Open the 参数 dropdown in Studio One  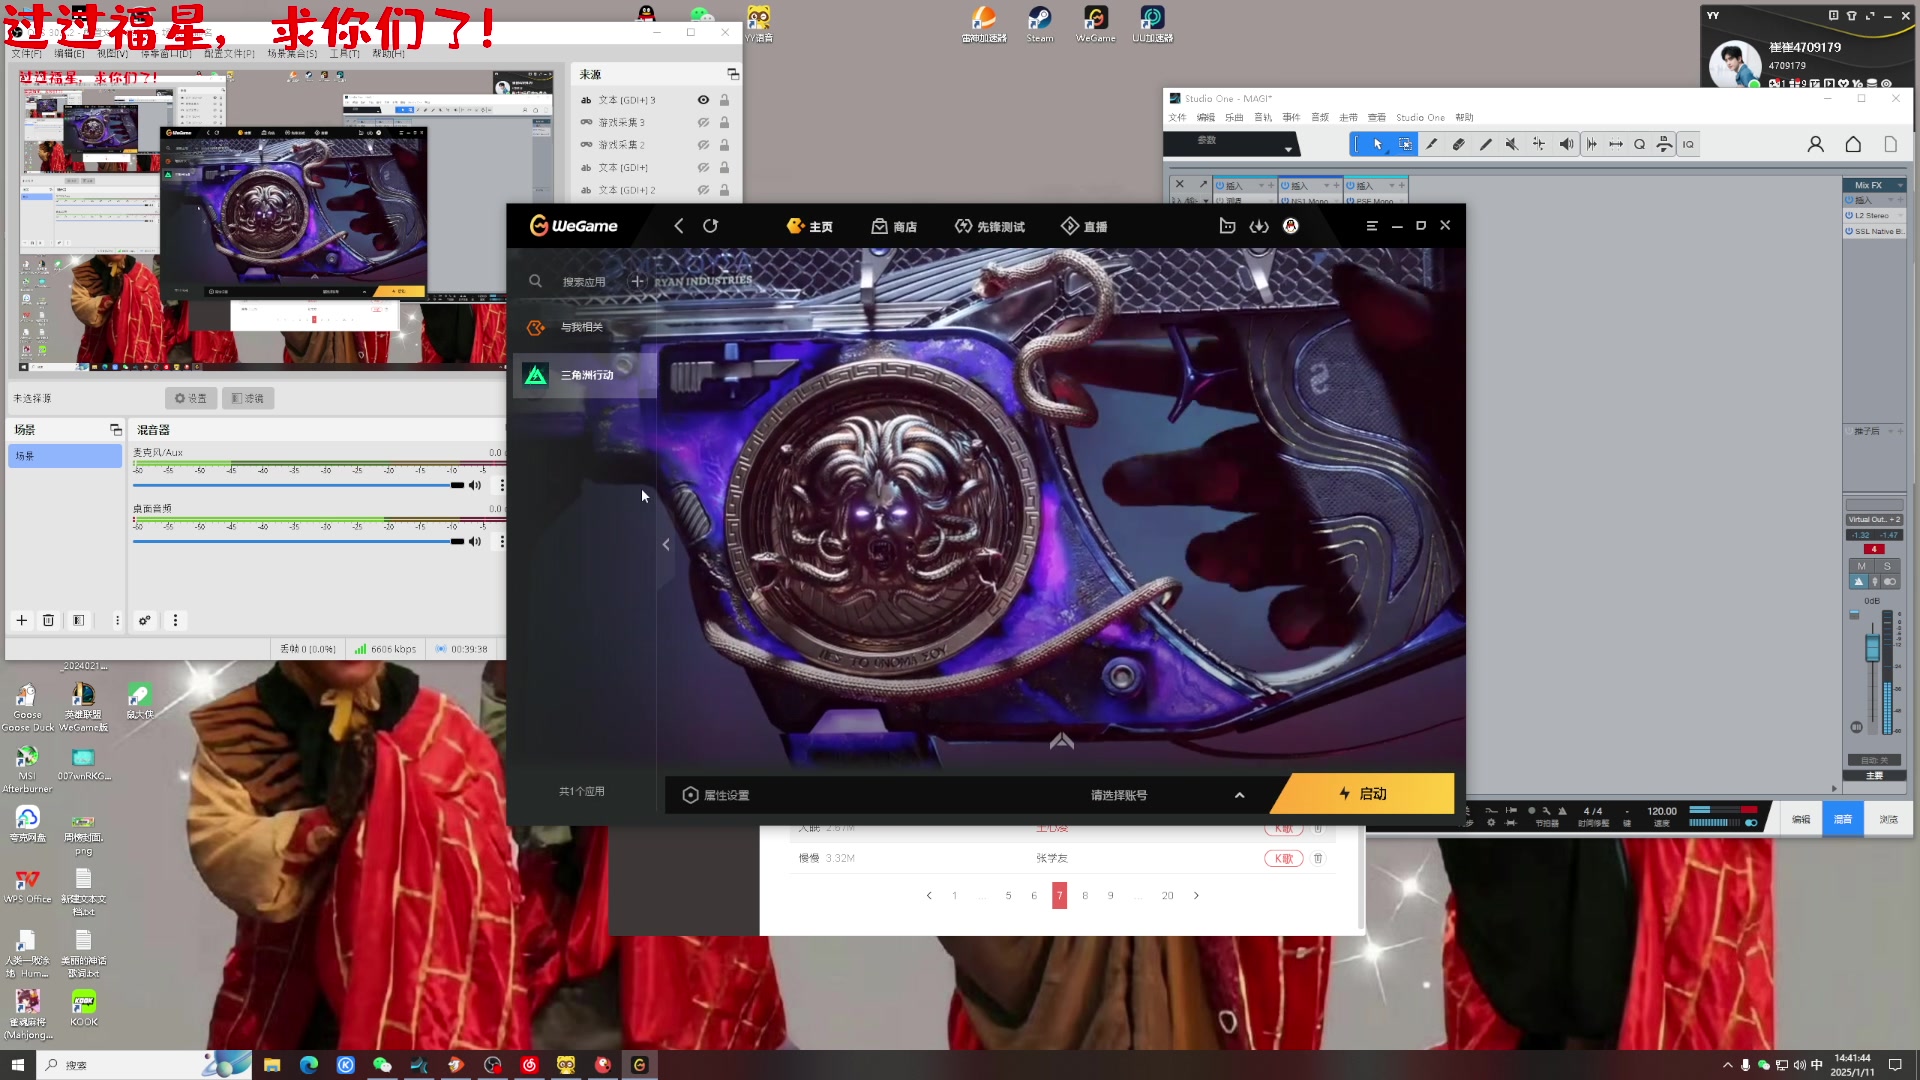pos(1288,149)
